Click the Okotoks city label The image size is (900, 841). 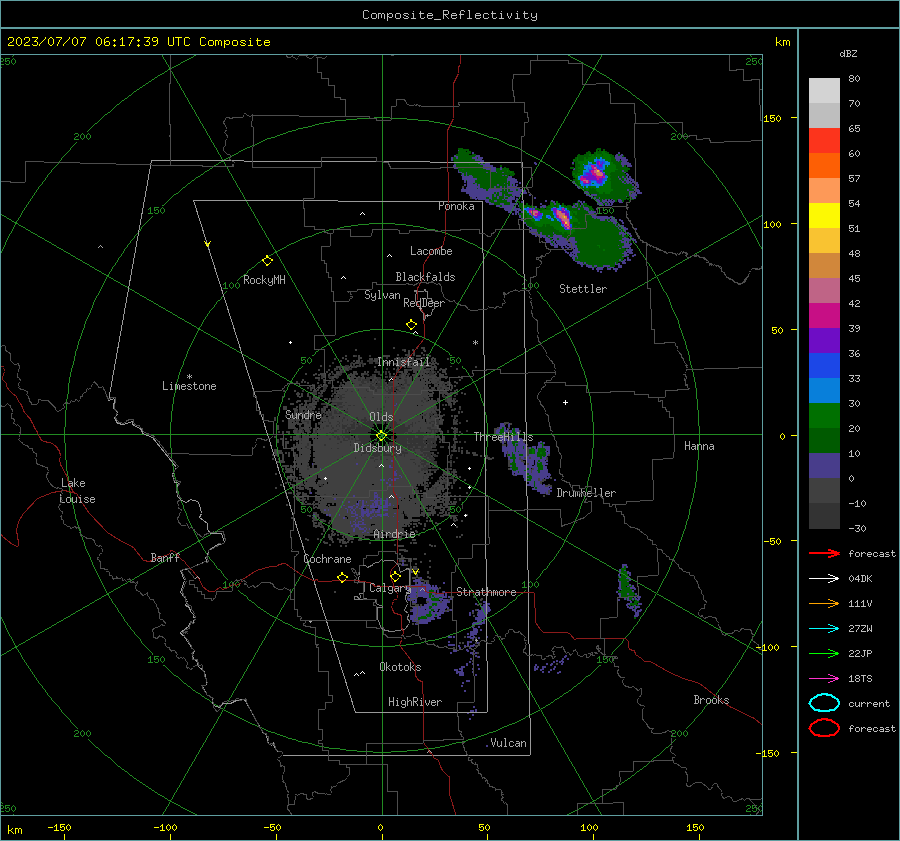coord(400,667)
